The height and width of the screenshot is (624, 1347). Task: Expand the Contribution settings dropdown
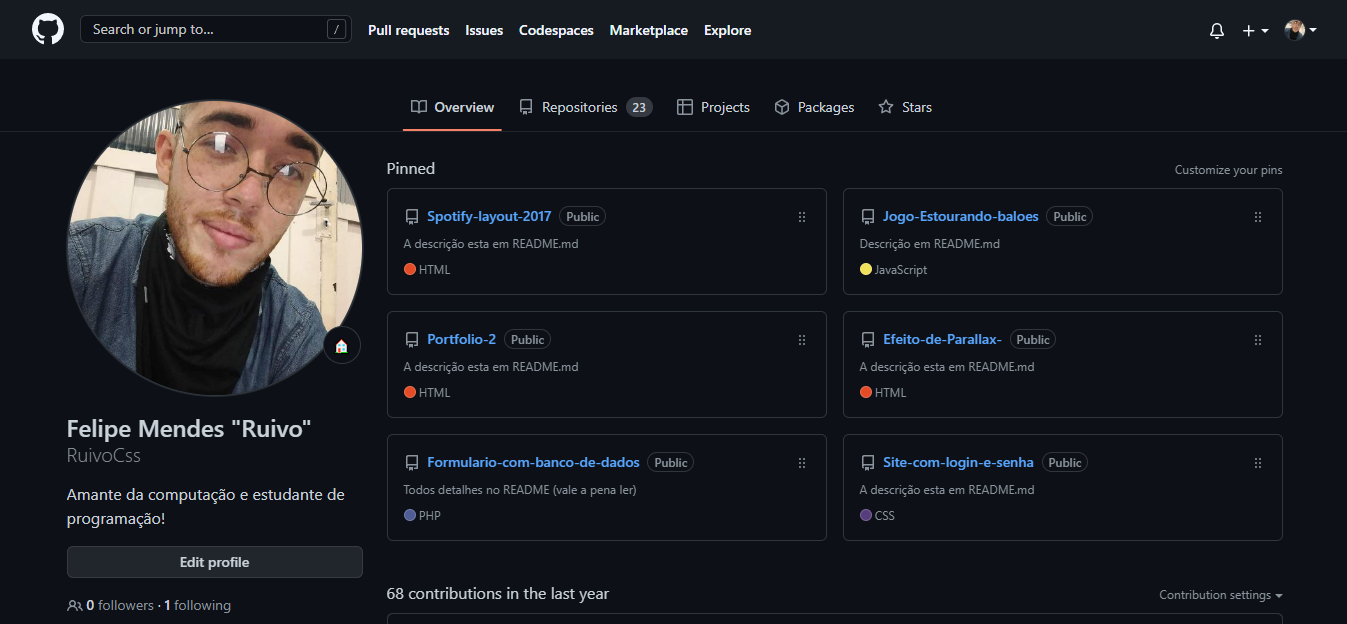(1221, 595)
